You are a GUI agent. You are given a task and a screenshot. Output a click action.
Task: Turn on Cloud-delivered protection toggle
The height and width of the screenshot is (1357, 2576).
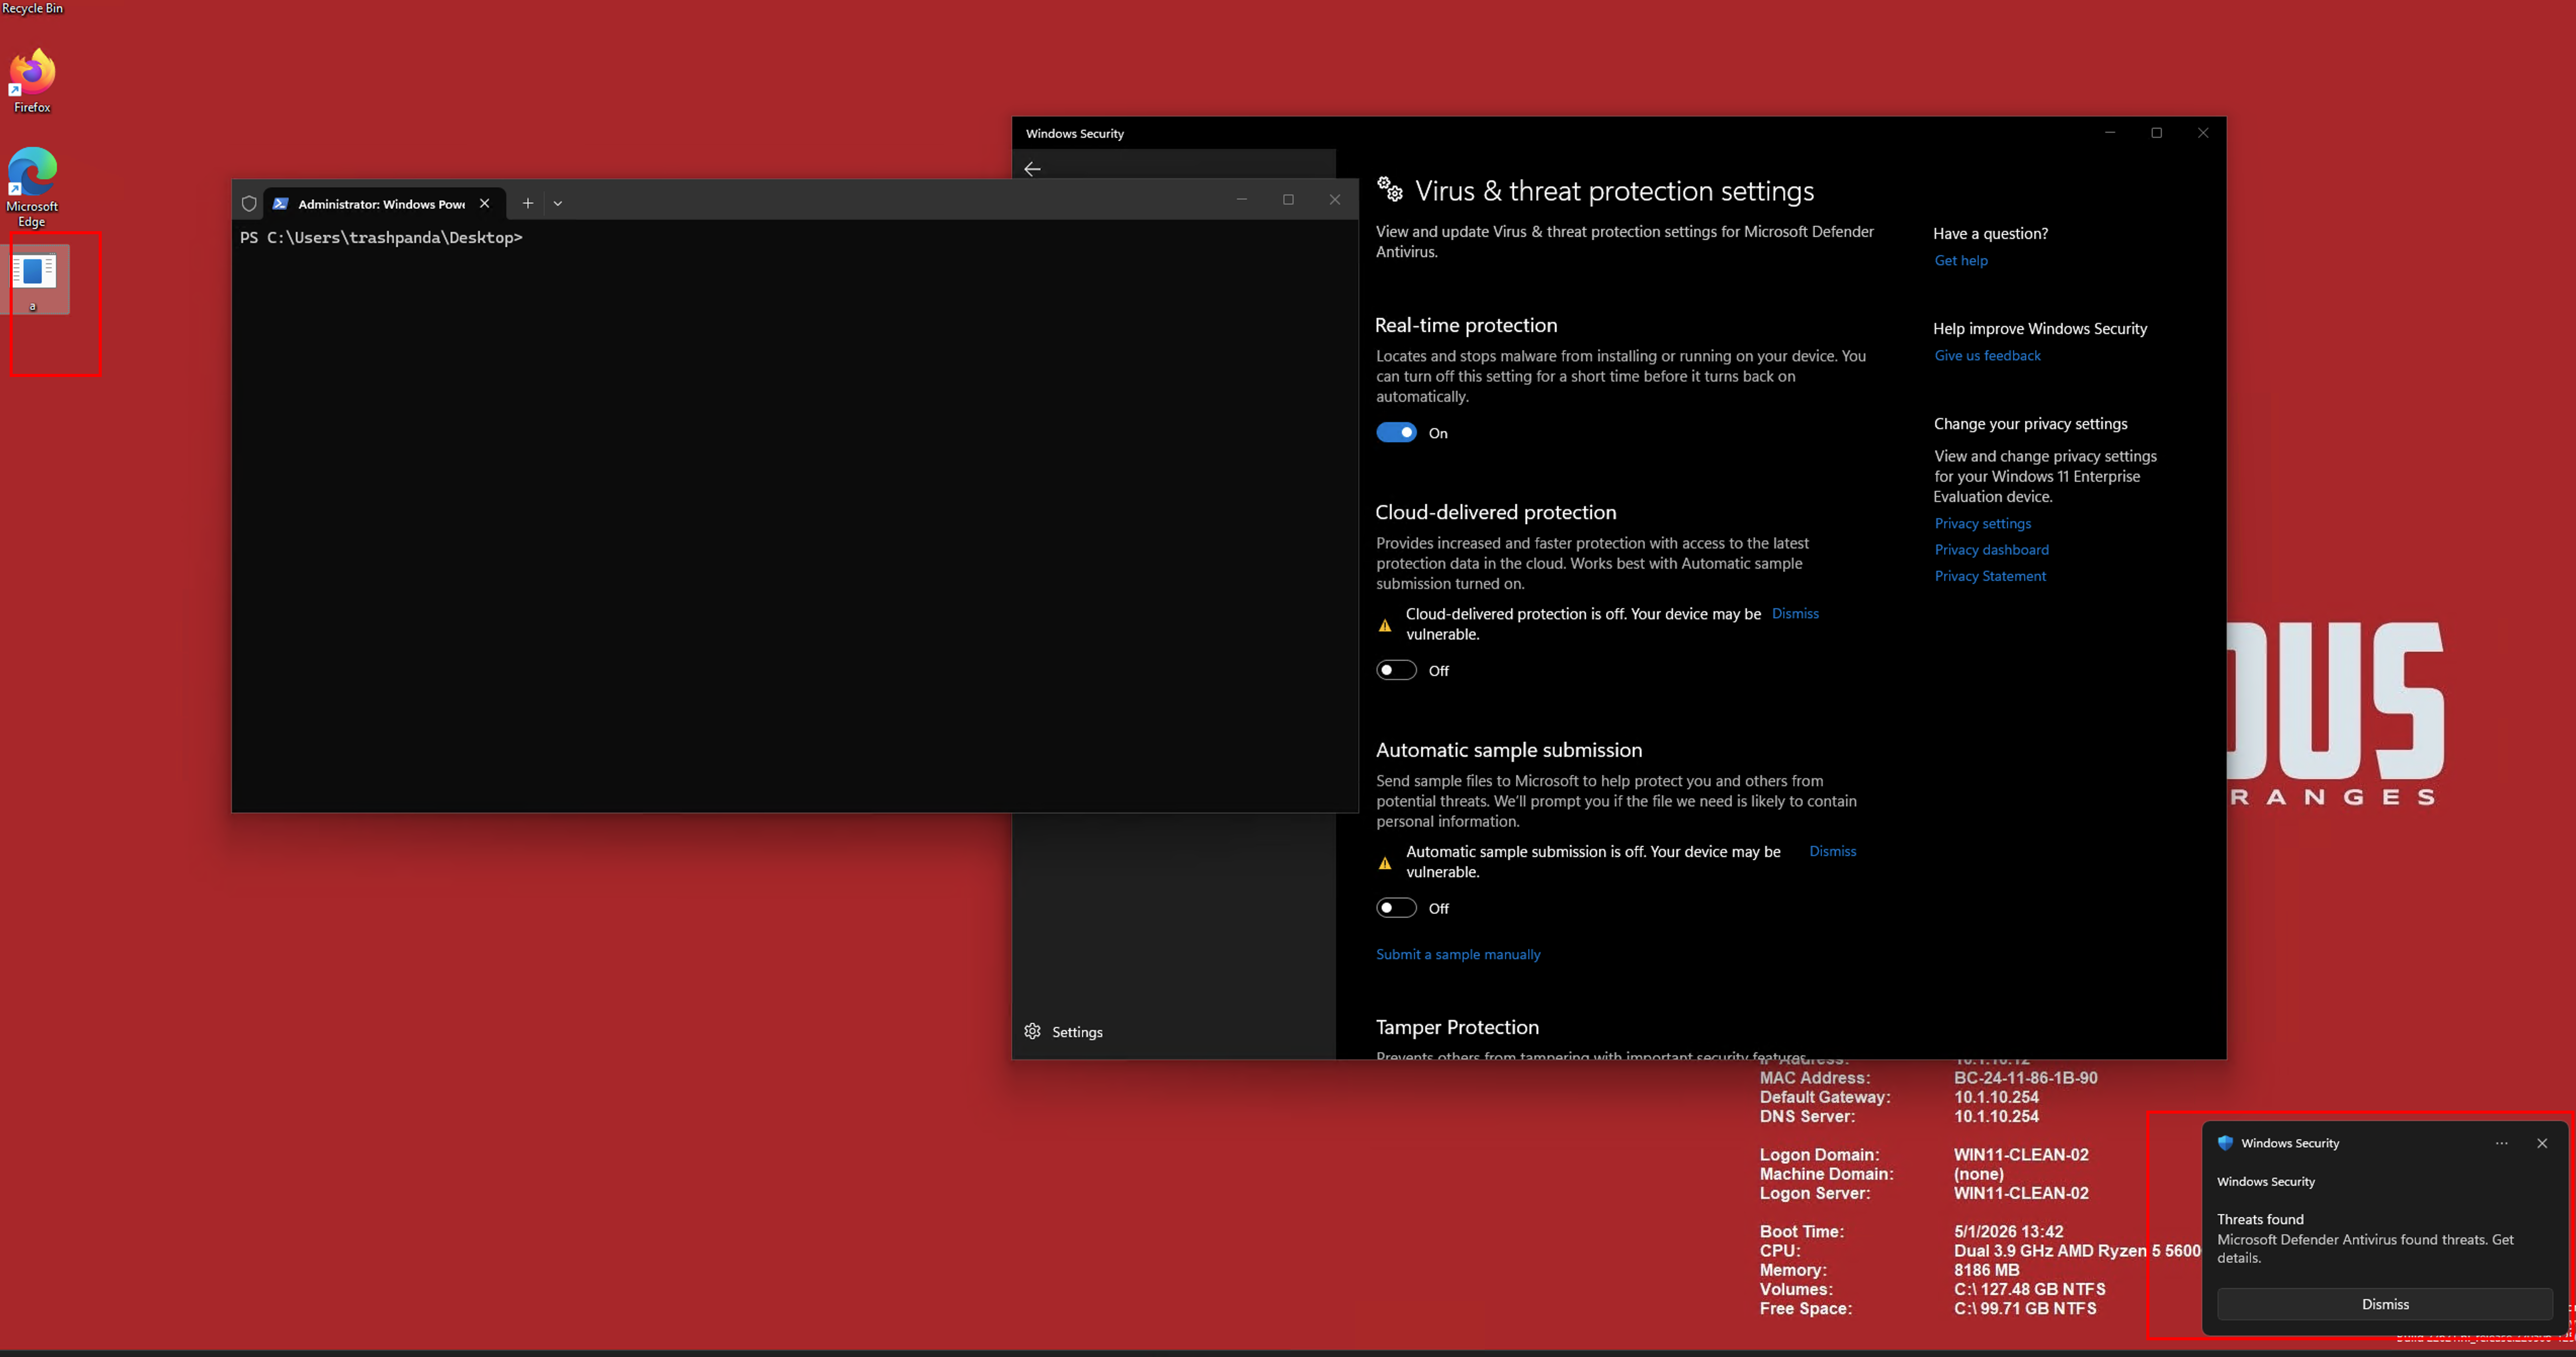[1396, 670]
